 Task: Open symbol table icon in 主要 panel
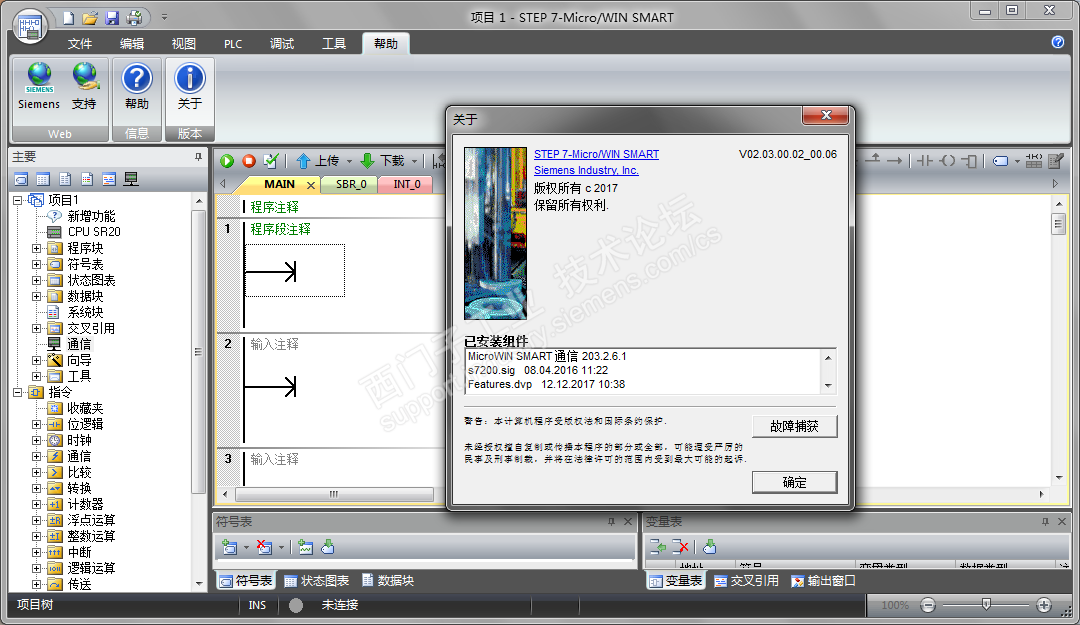point(21,180)
